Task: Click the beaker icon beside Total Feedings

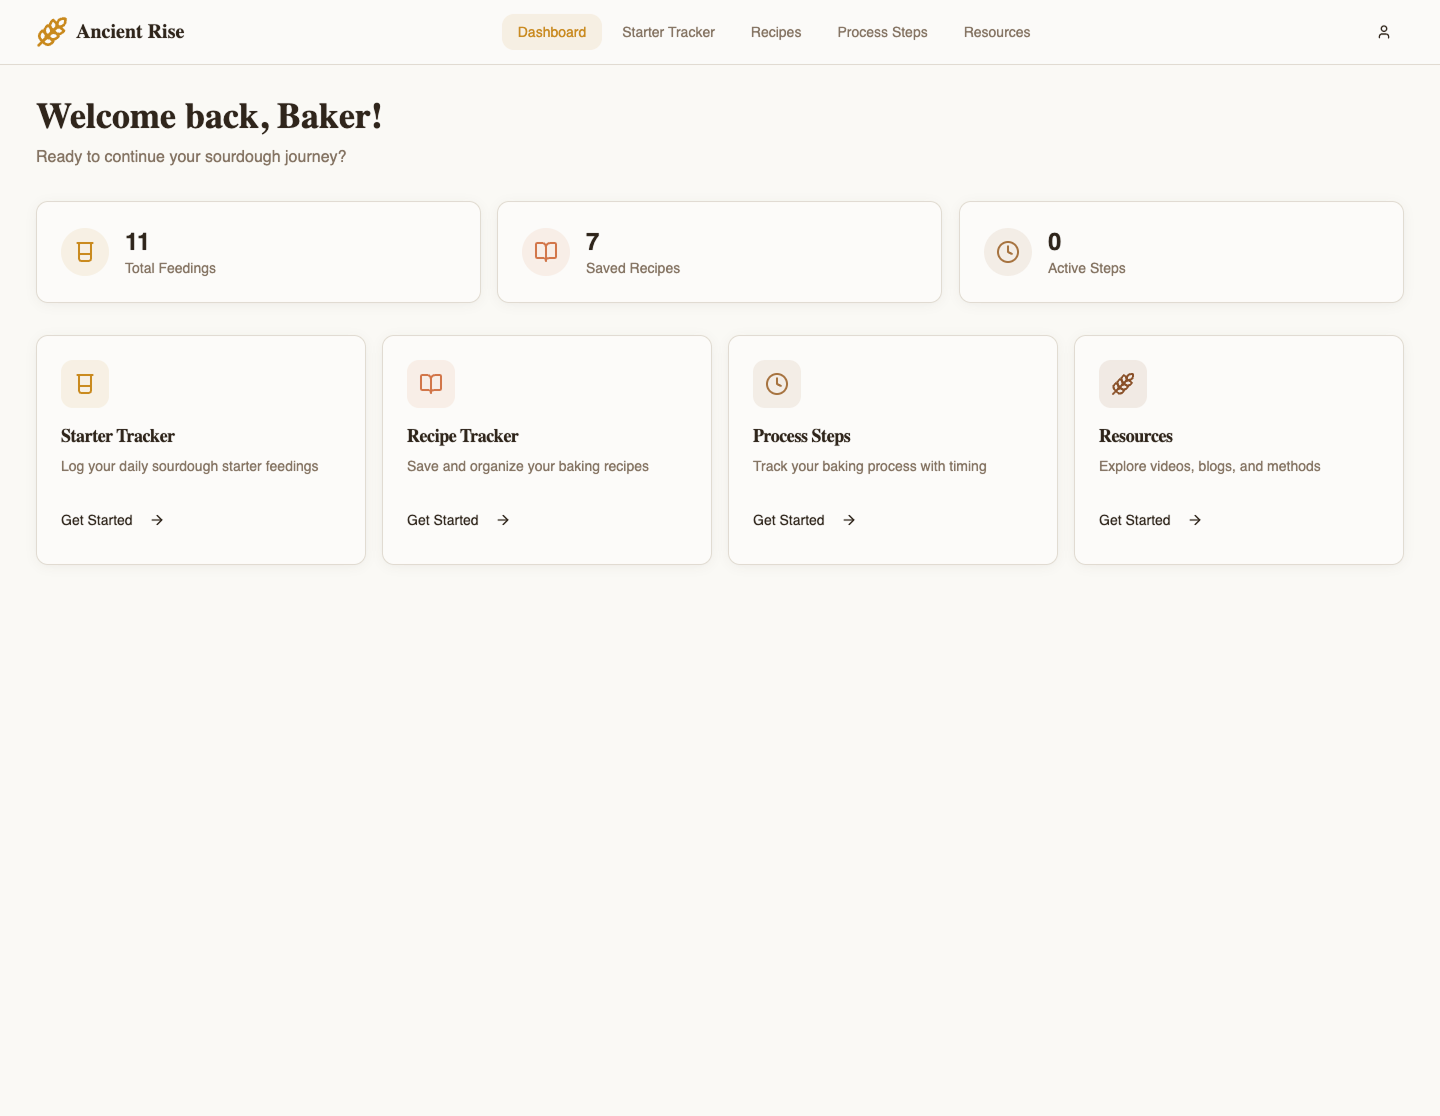Action: tap(85, 252)
